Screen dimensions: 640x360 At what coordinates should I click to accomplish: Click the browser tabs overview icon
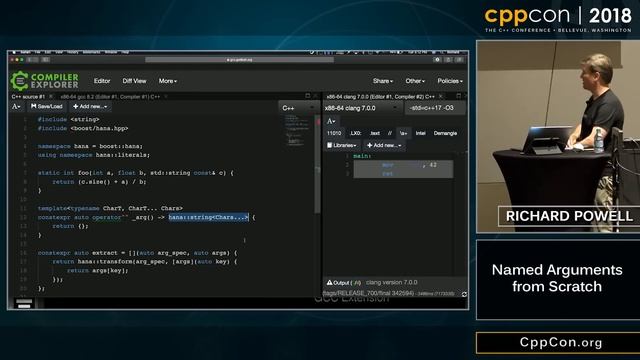tap(460, 60)
